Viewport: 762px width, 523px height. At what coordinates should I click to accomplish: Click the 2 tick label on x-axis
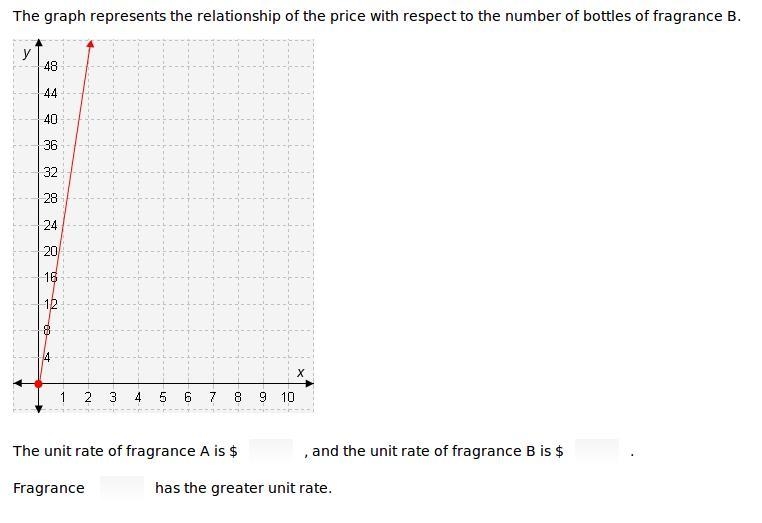coord(88,398)
